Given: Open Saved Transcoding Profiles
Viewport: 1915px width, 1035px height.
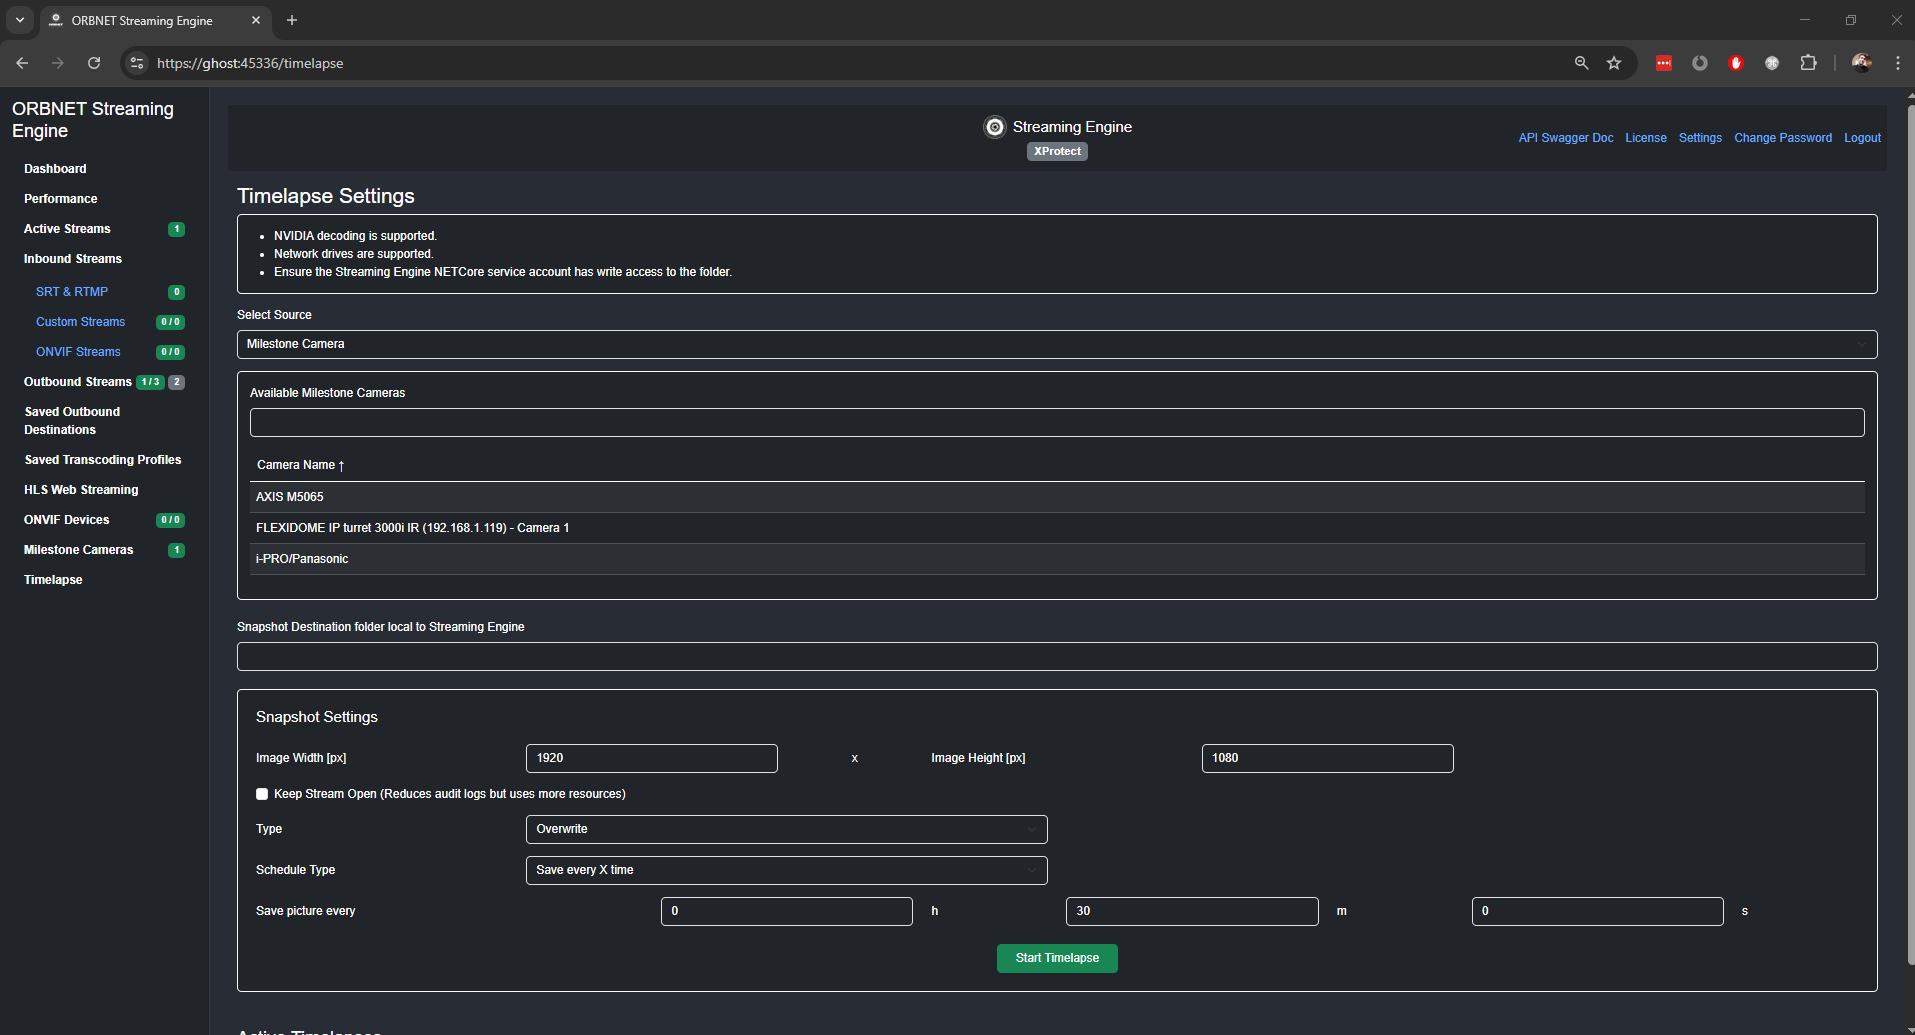Looking at the screenshot, I should (103, 460).
